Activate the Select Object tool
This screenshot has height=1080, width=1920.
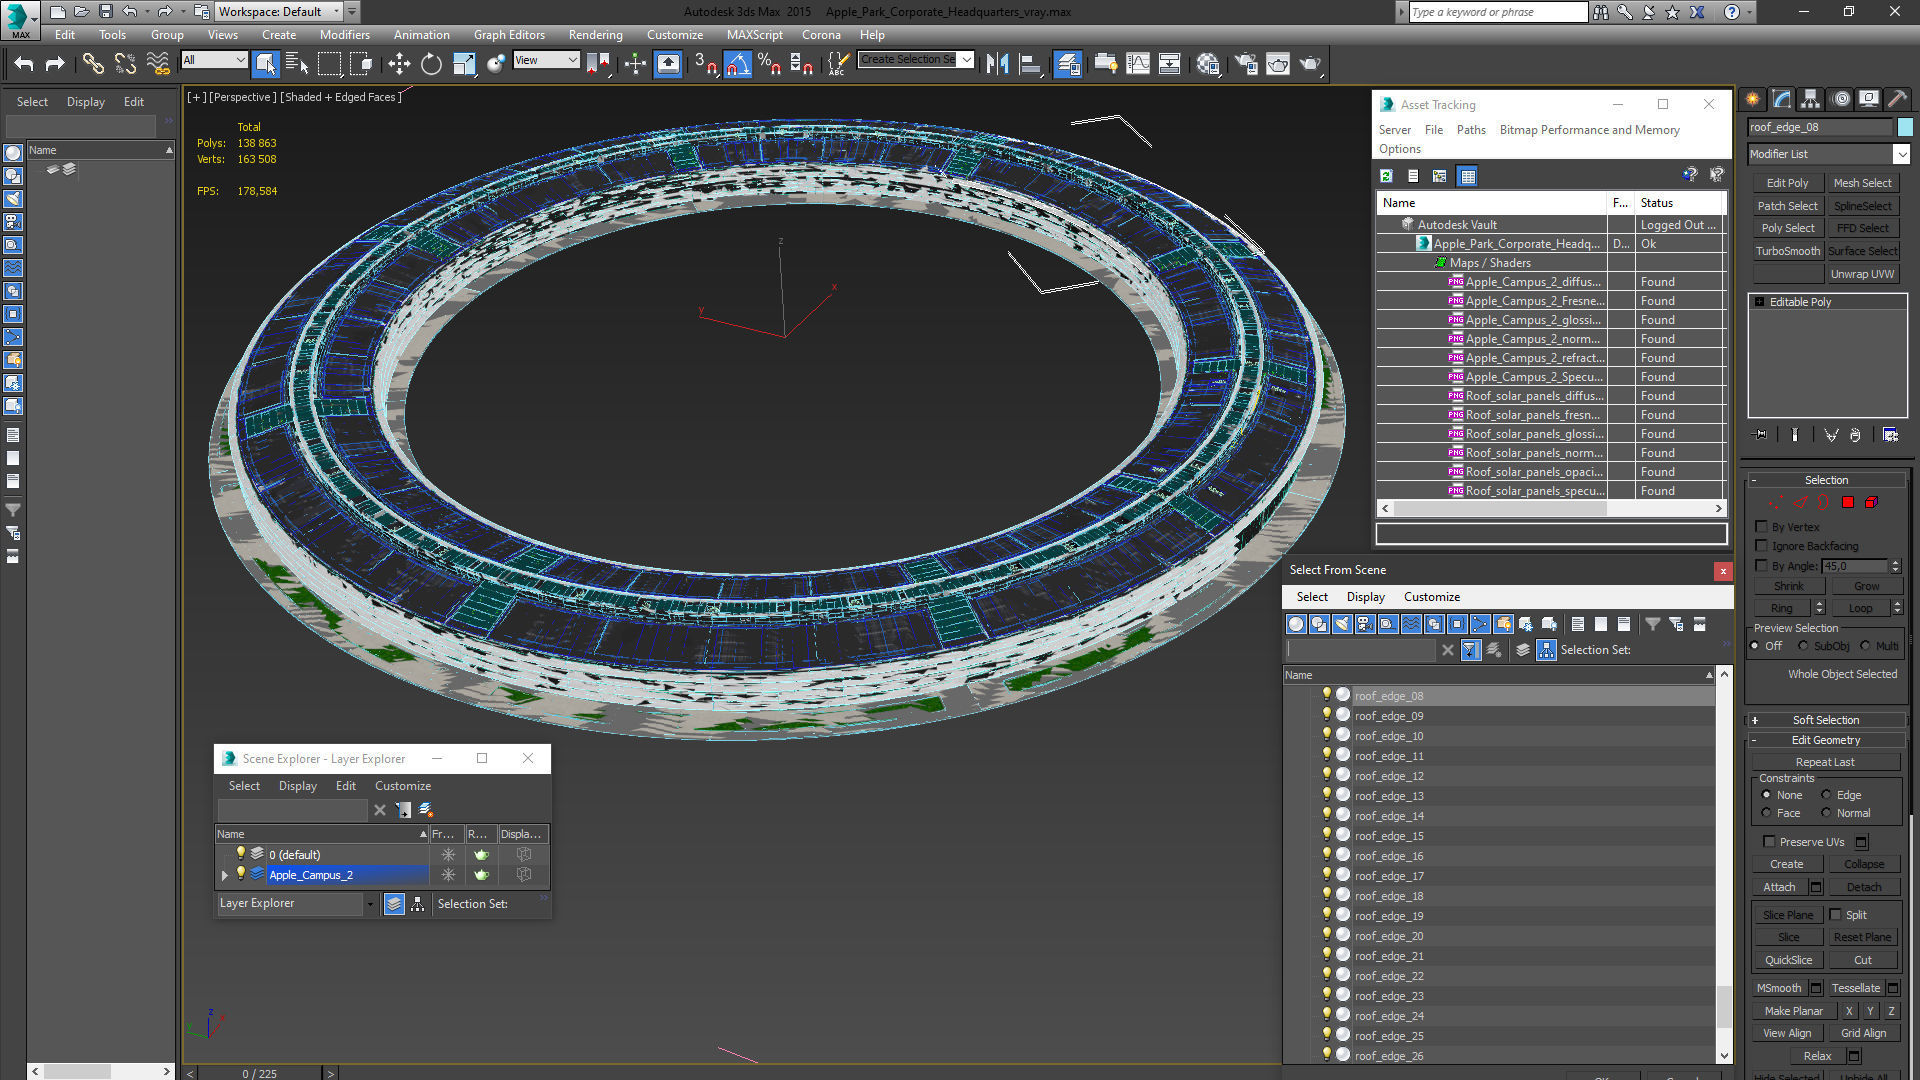pyautogui.click(x=265, y=64)
